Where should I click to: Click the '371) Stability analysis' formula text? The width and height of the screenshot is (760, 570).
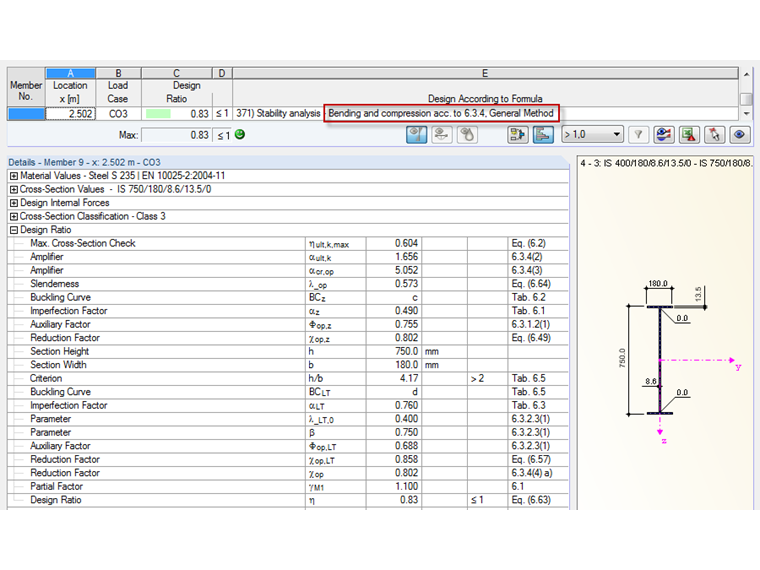click(278, 113)
